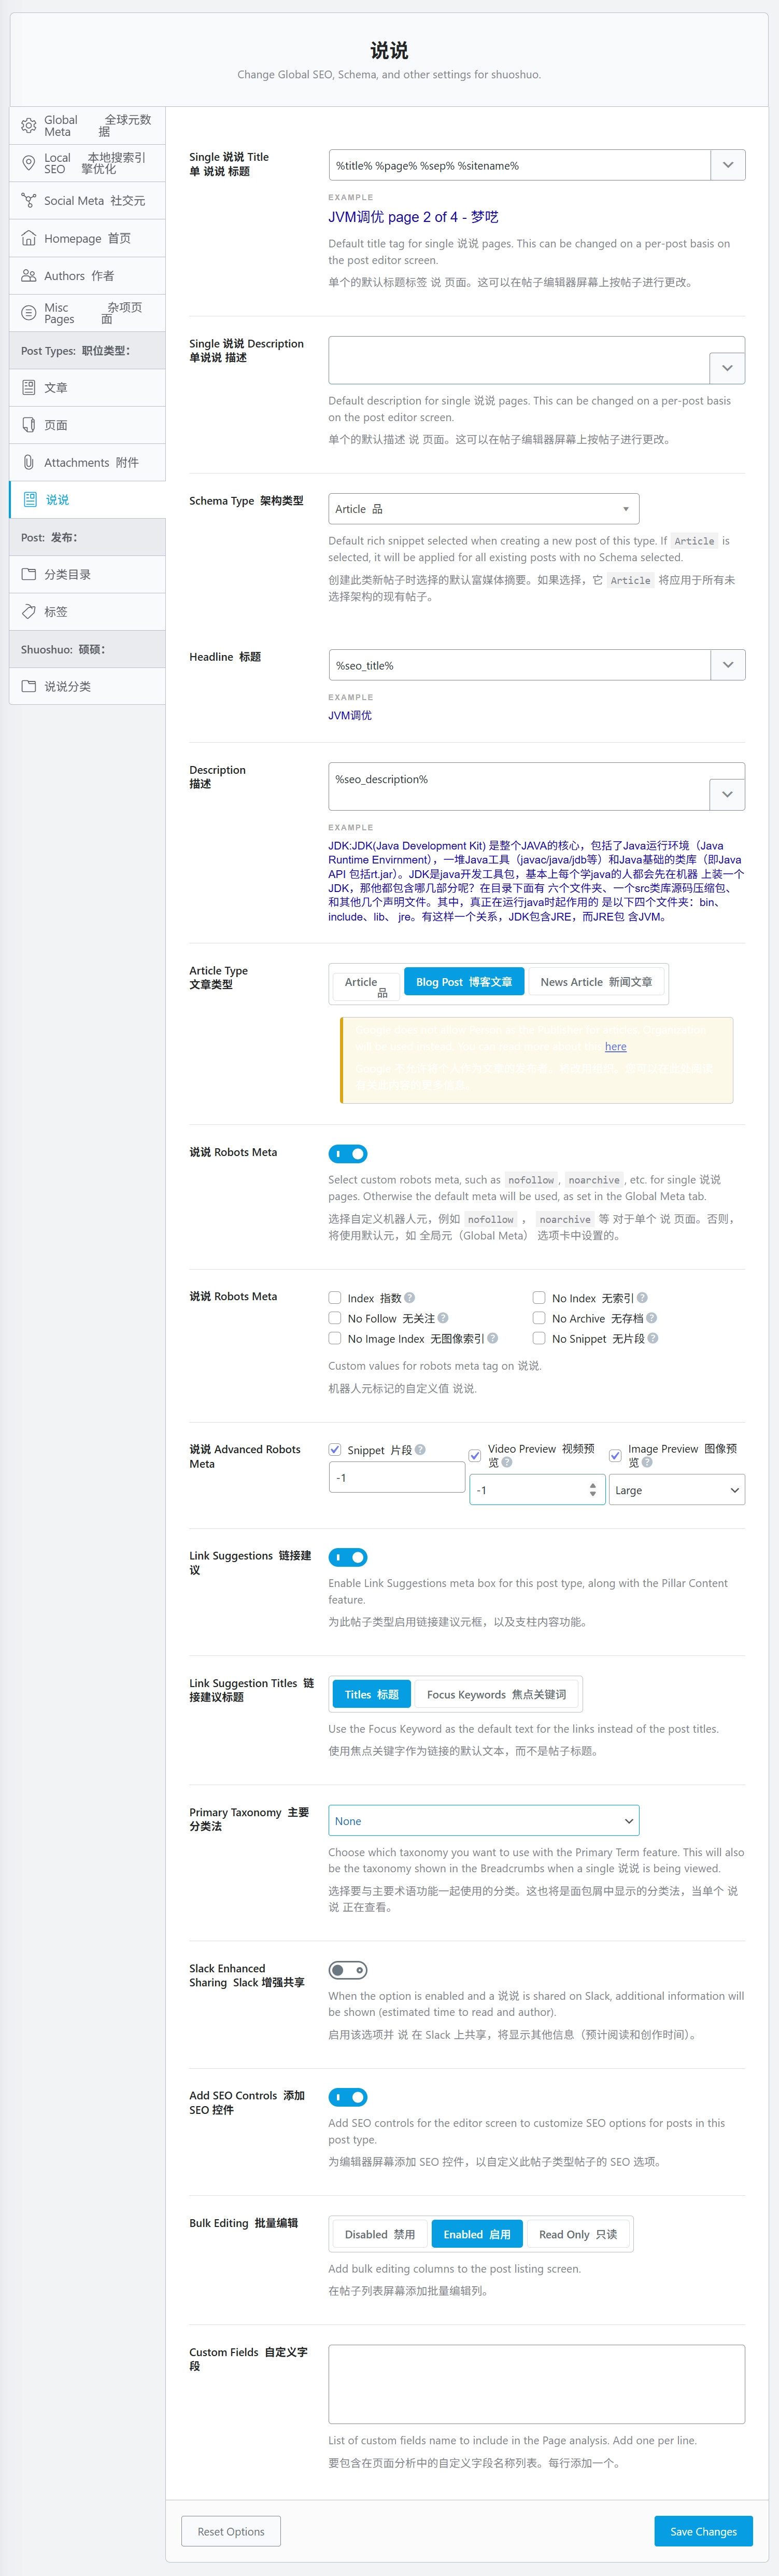Open help icon next to No Index
Viewport: 779px width, 2576px height.
pyautogui.click(x=642, y=1298)
